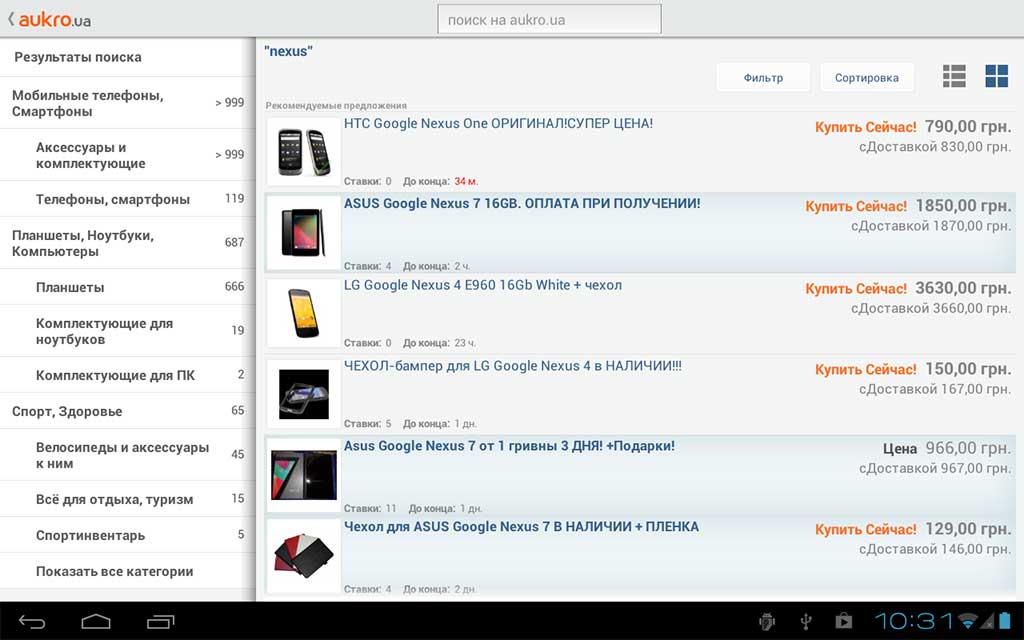Tap the USB connection status icon
This screenshot has height=640, width=1024.
(806, 621)
